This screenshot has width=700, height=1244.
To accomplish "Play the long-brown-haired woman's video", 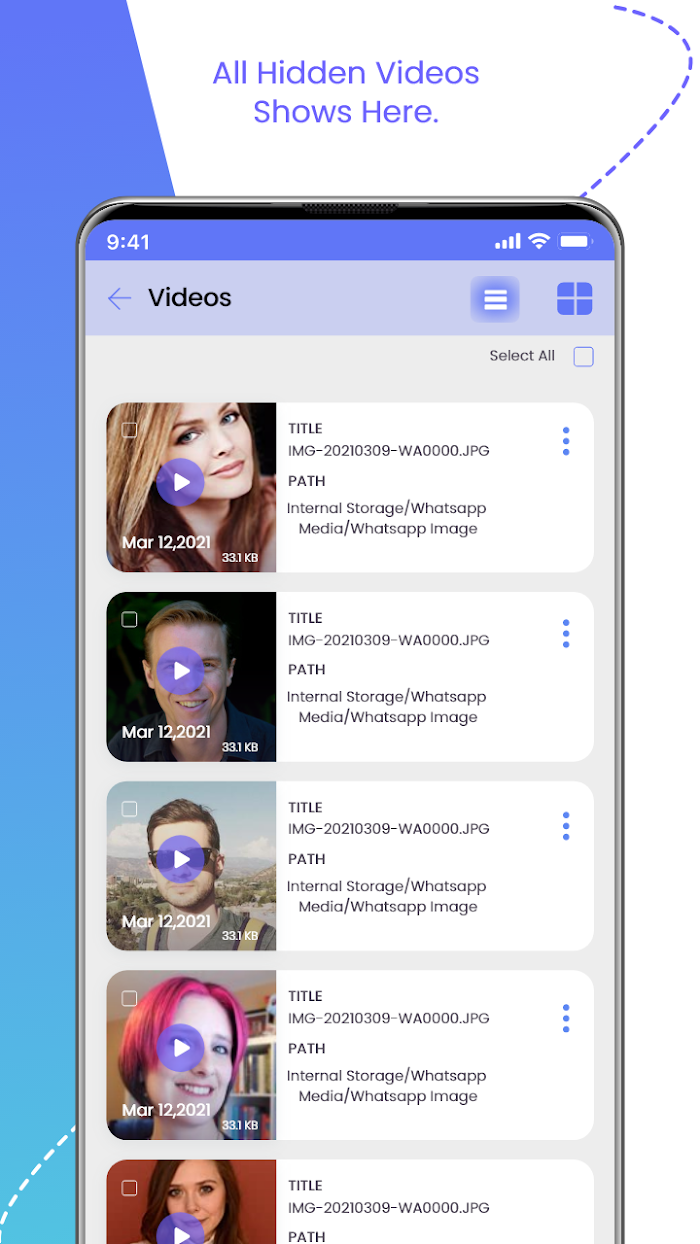I will tap(181, 483).
